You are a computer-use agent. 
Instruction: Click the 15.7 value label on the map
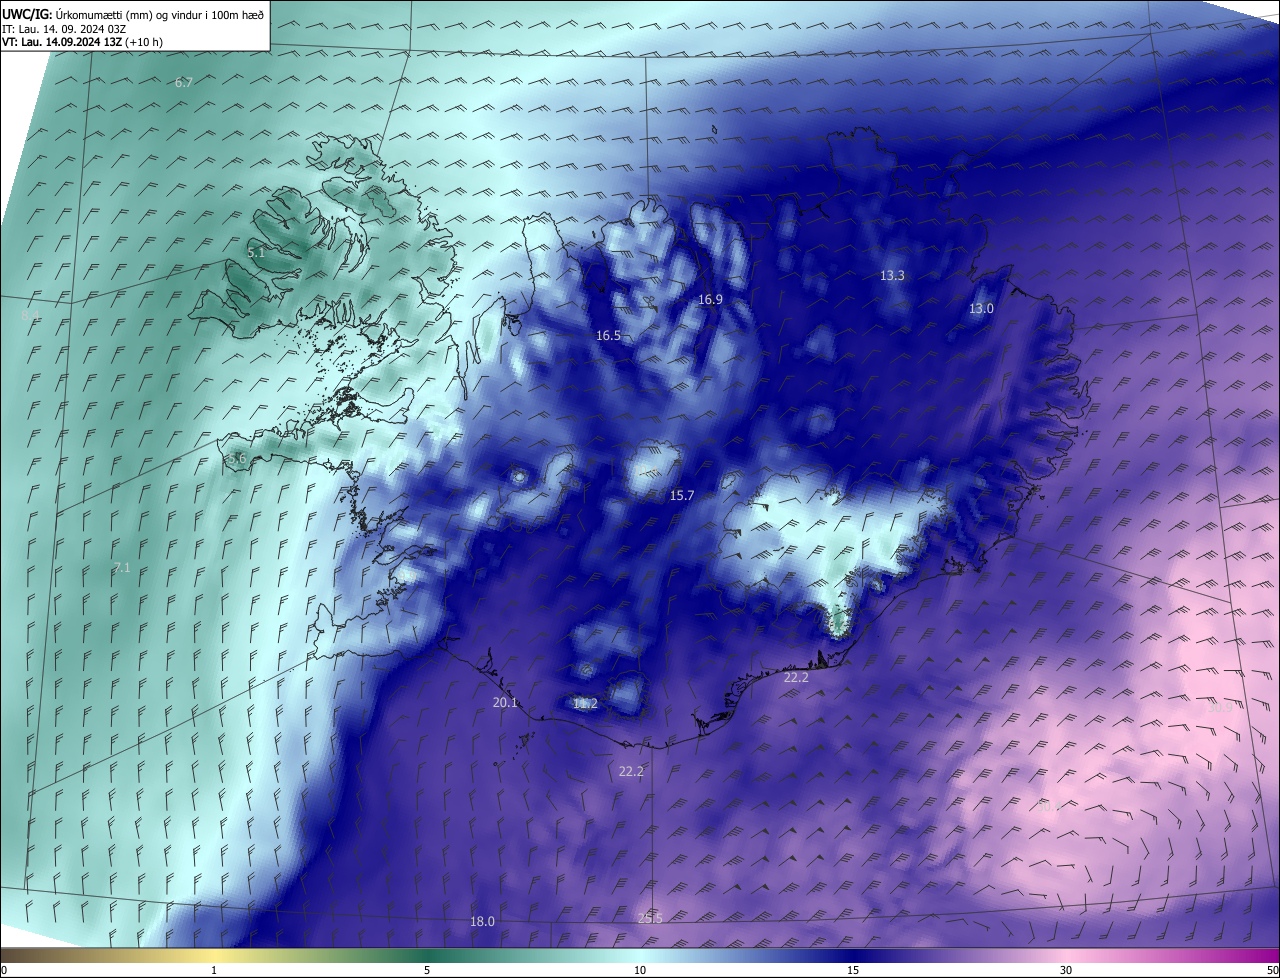coord(682,495)
